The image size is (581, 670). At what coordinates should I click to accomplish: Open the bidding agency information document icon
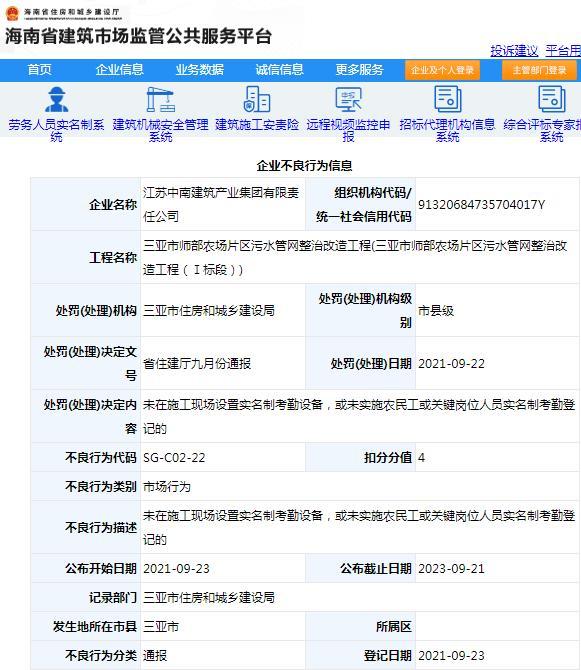point(447,99)
